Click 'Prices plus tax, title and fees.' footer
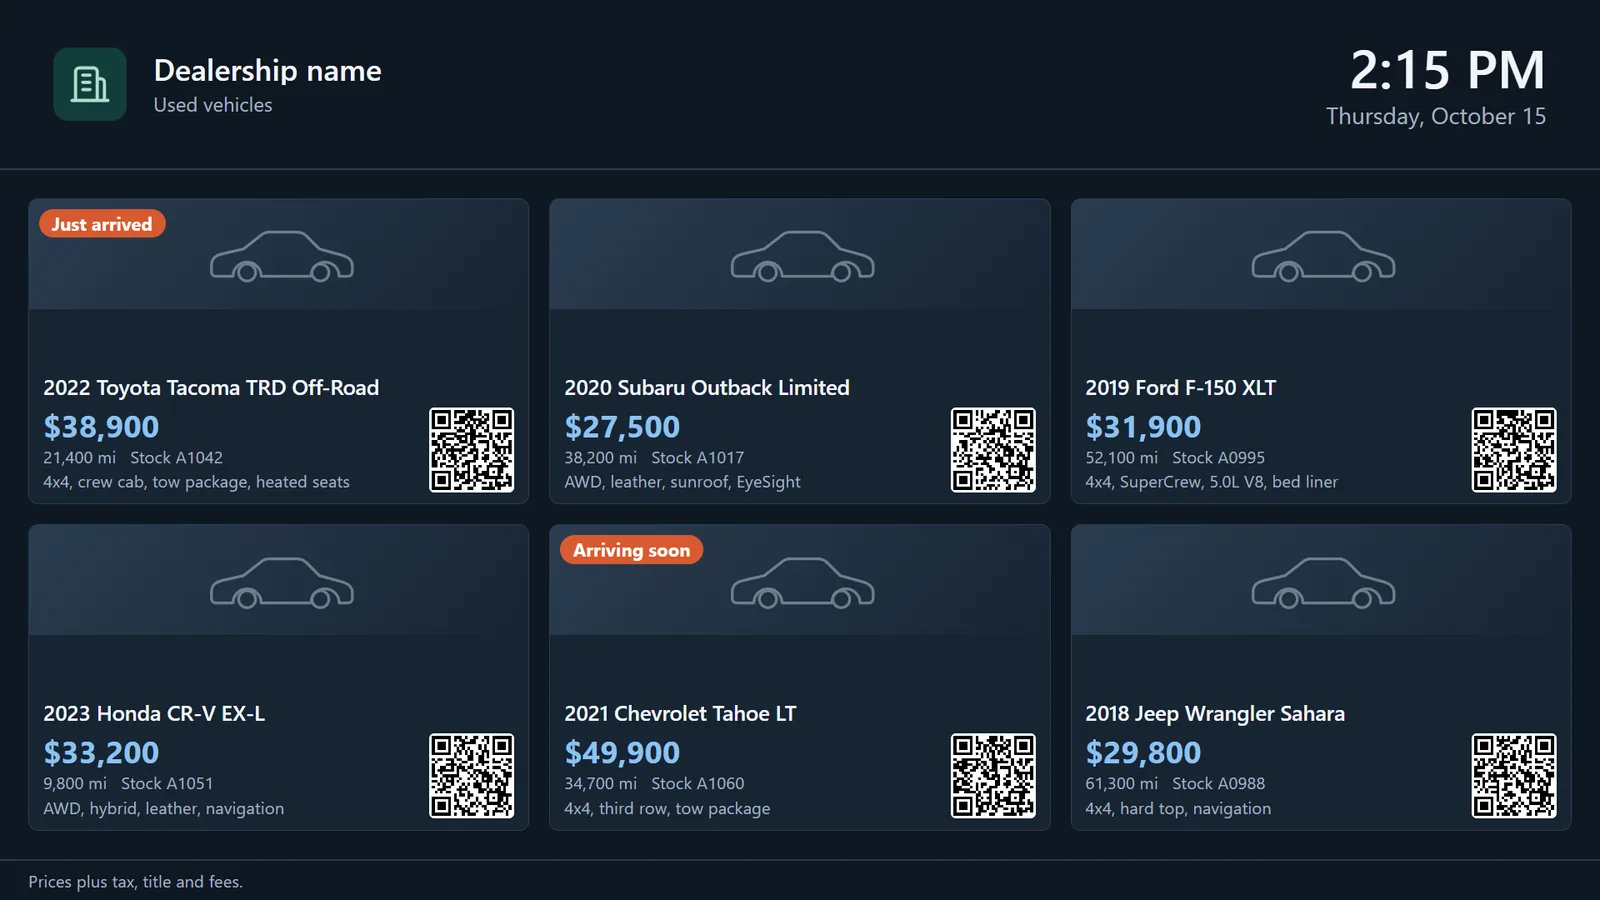Screen dimensions: 1600x900 (136, 882)
